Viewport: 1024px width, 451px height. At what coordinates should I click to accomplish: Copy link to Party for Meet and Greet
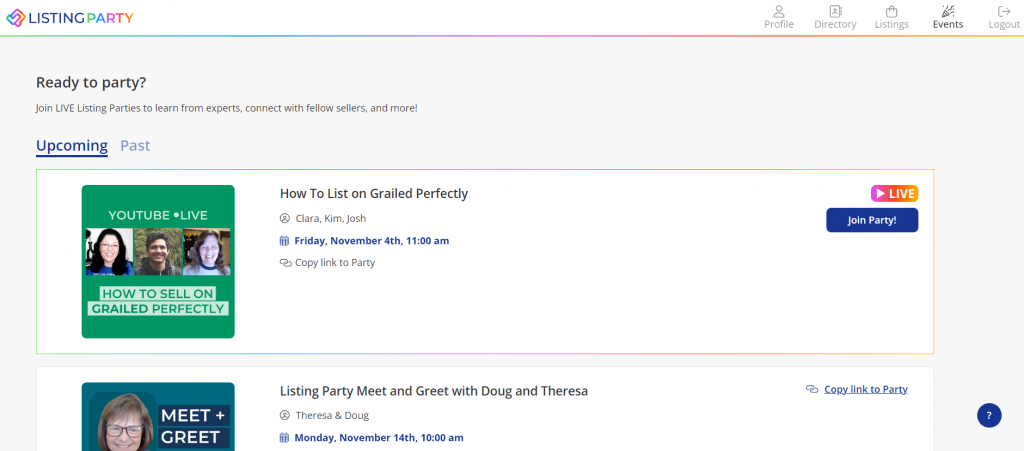point(866,390)
